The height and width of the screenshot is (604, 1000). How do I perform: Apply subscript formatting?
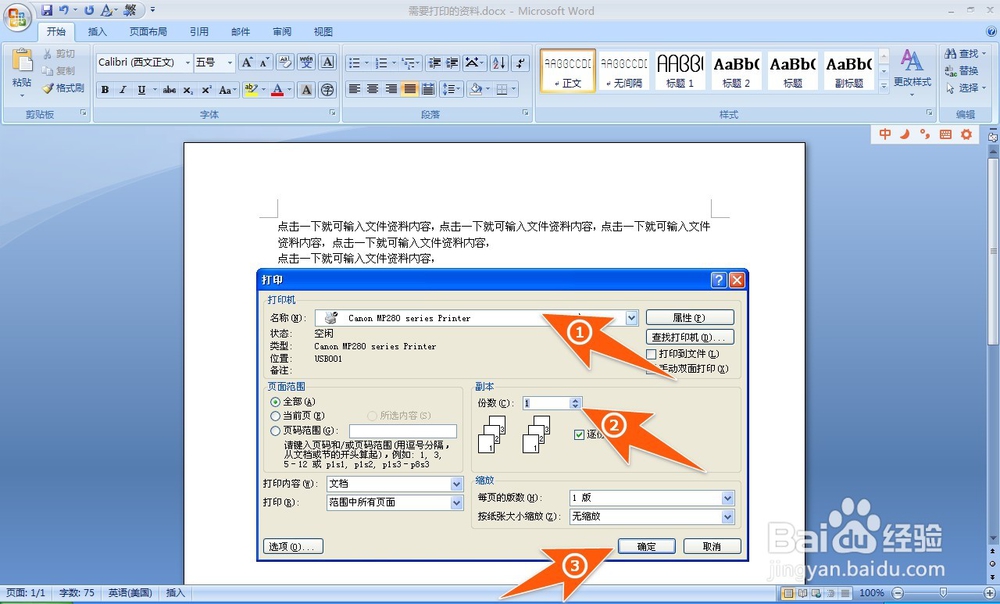point(188,90)
